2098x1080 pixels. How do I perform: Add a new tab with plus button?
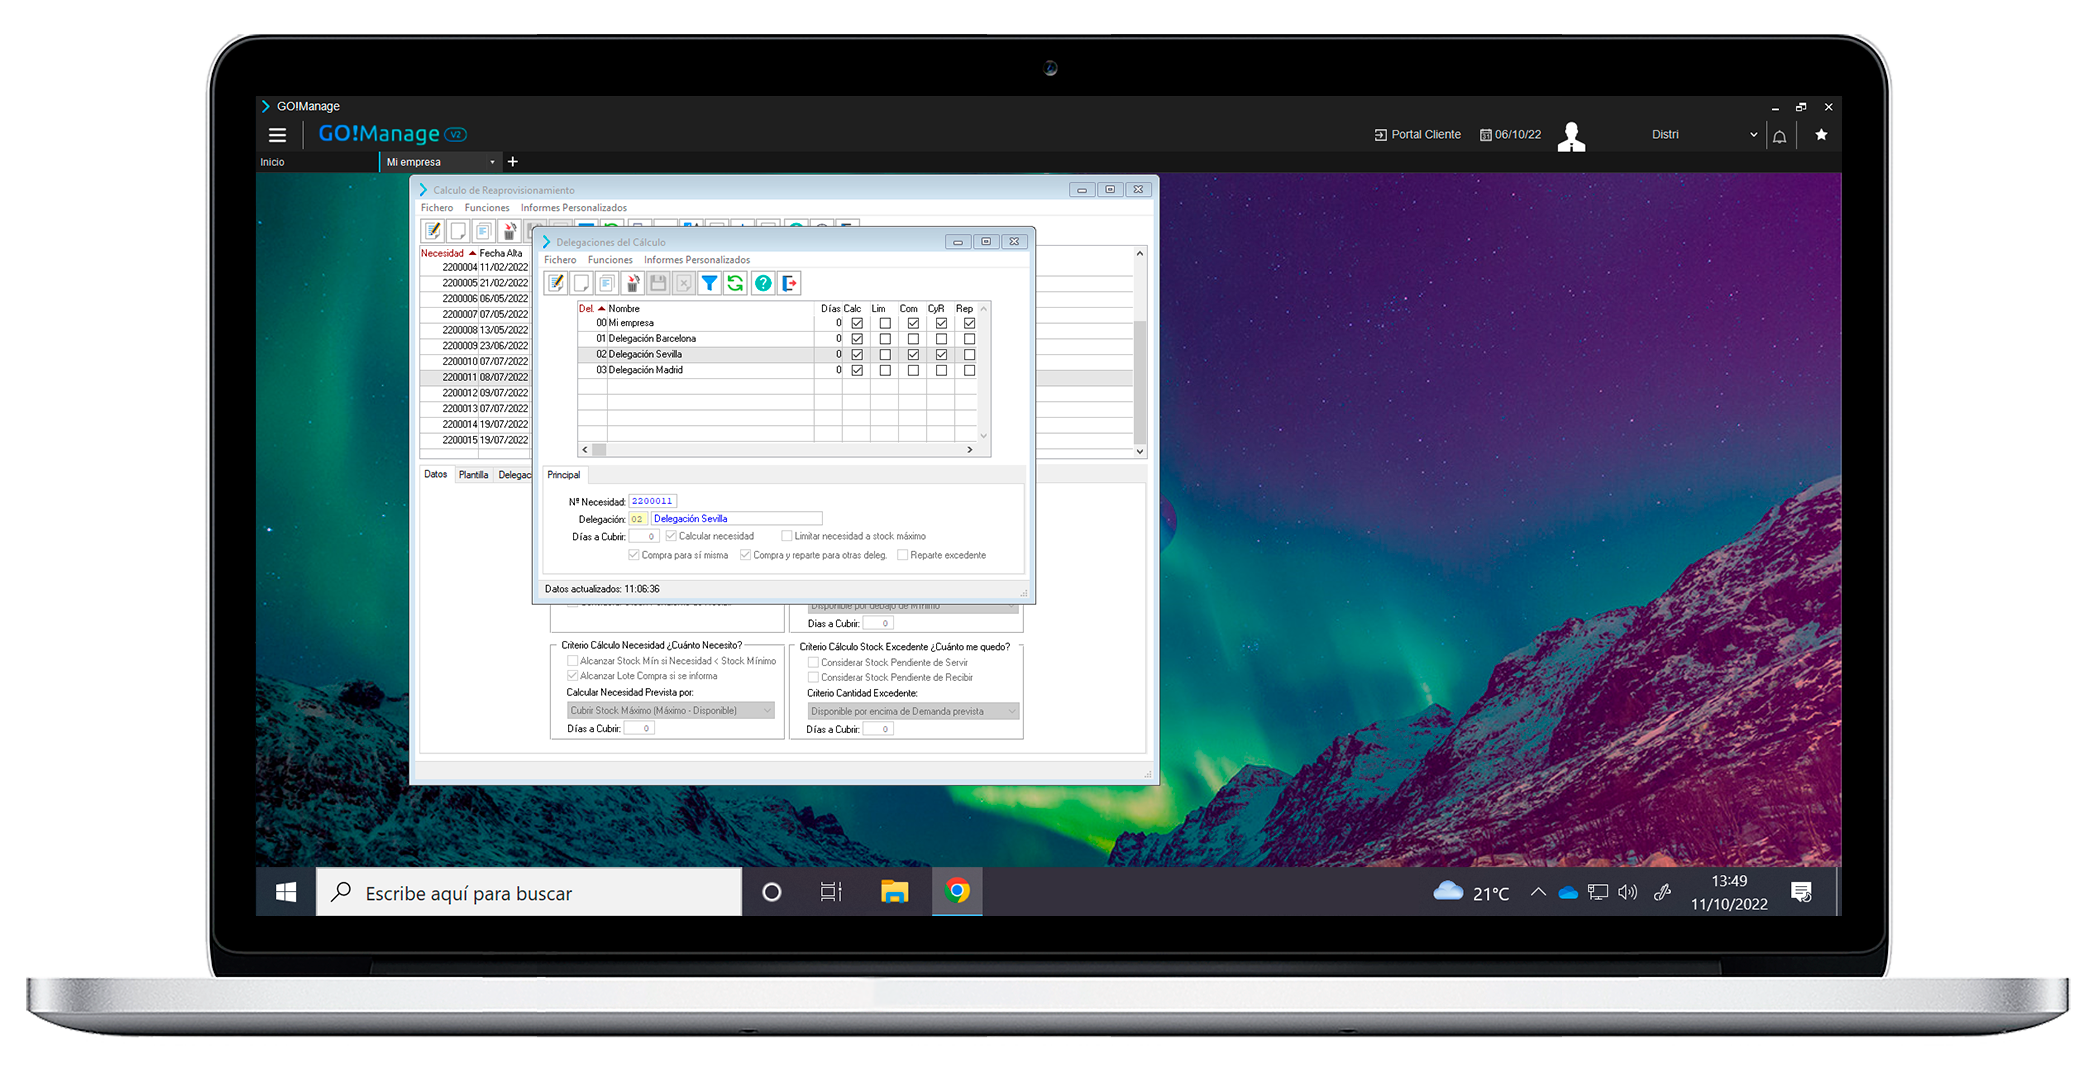click(x=513, y=162)
